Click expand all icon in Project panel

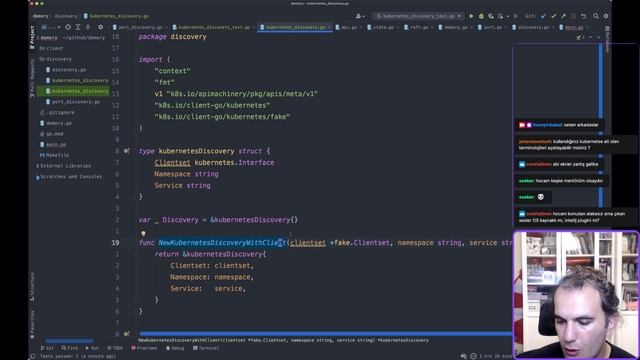pyautogui.click(x=78, y=27)
